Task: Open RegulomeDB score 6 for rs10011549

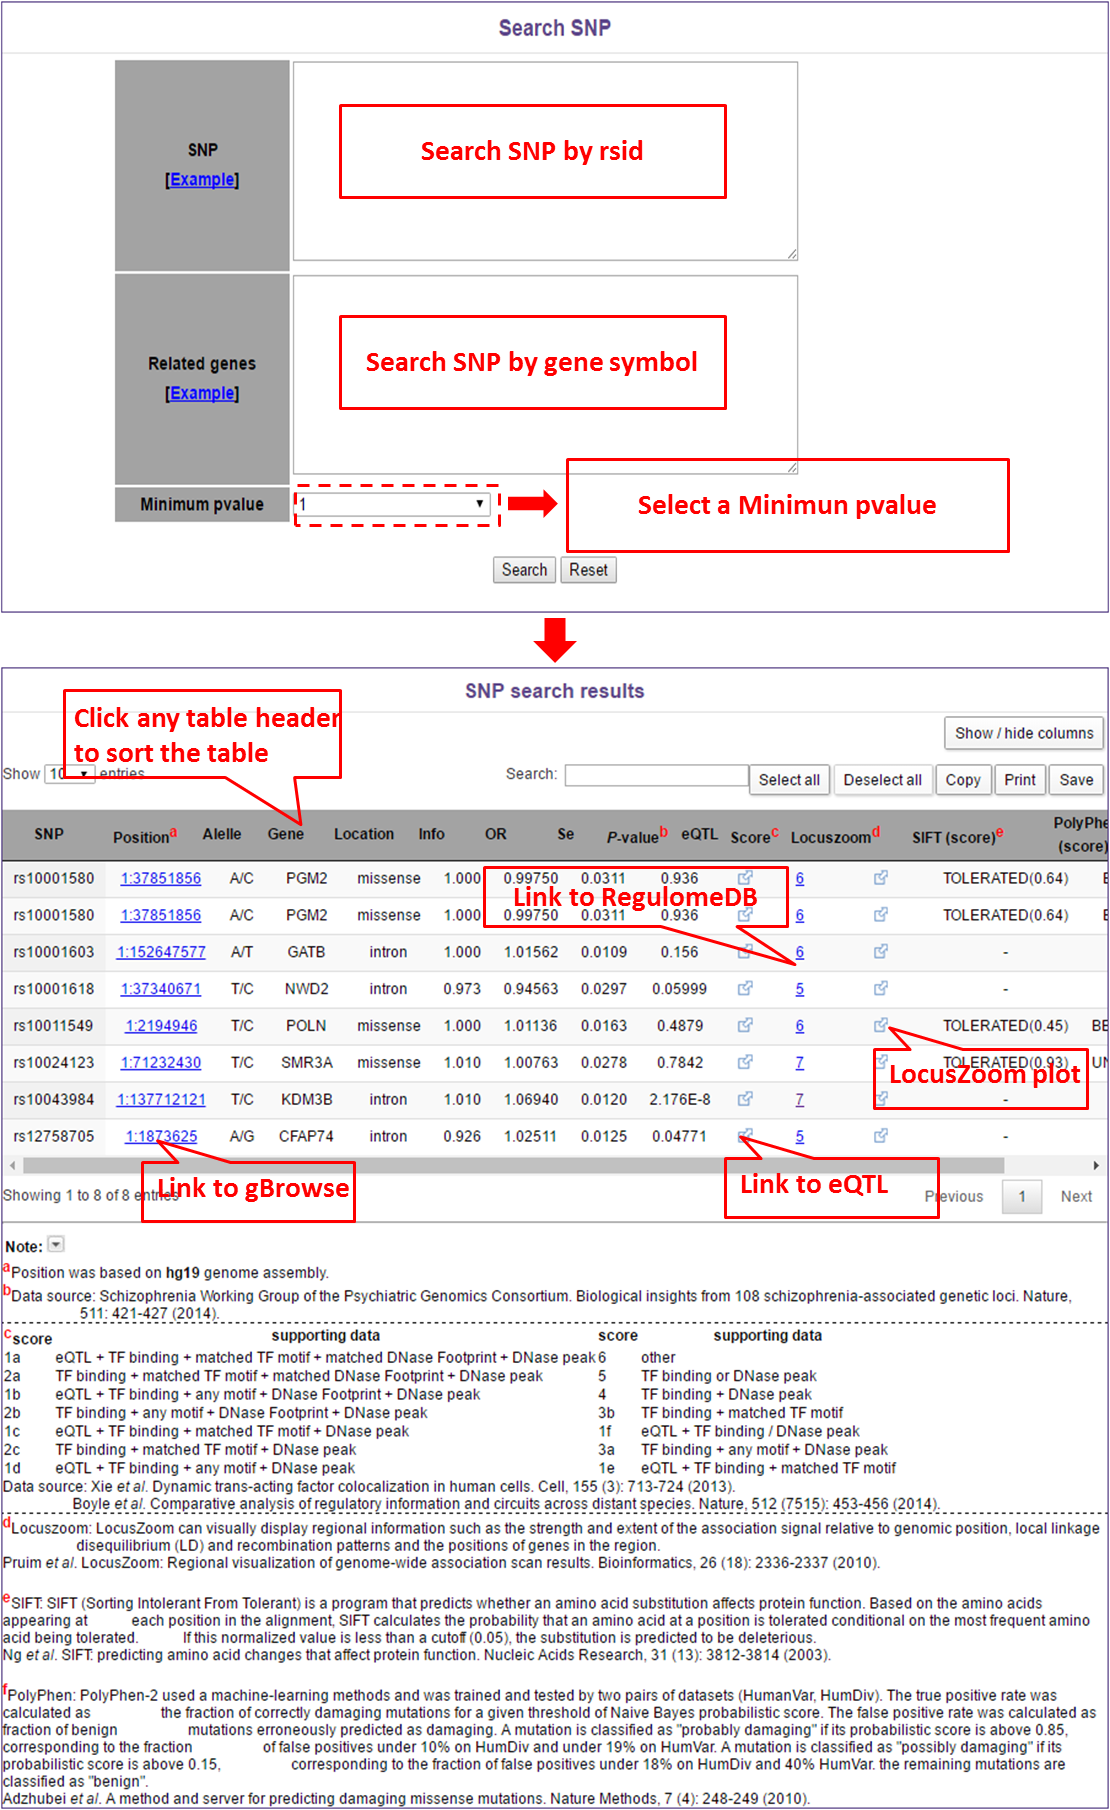Action: (x=800, y=1026)
